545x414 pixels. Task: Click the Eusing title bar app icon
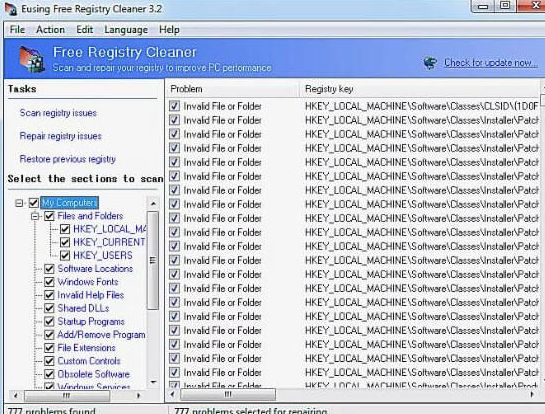click(x=11, y=9)
